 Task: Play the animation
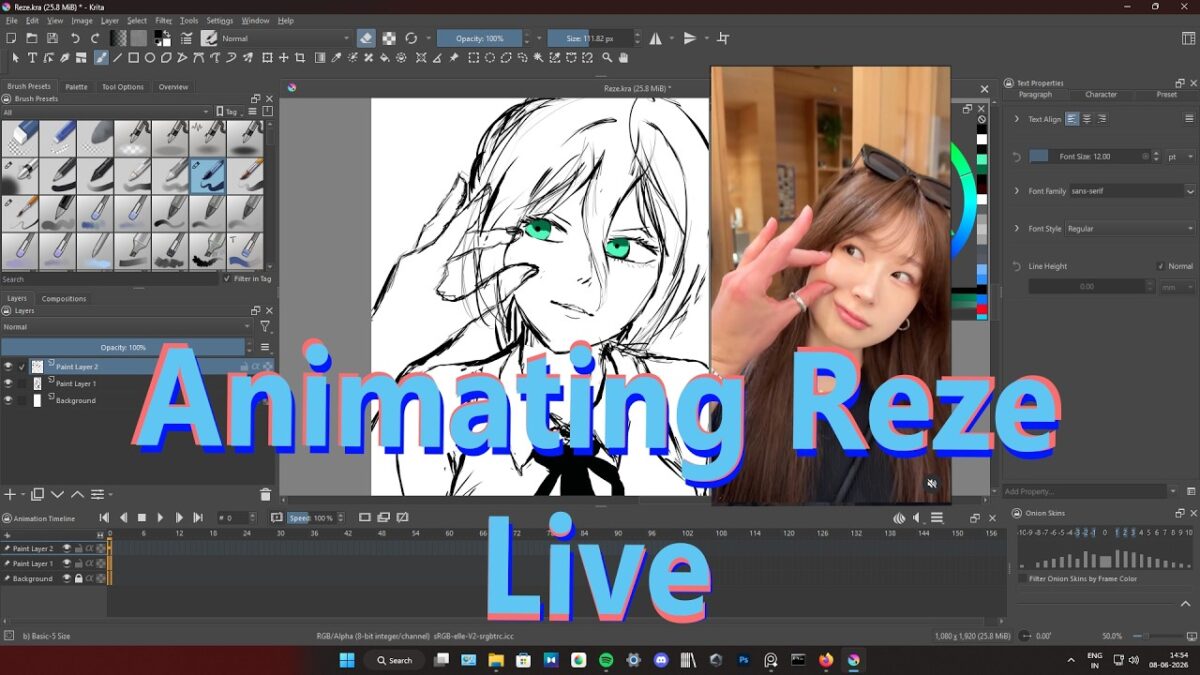point(160,517)
